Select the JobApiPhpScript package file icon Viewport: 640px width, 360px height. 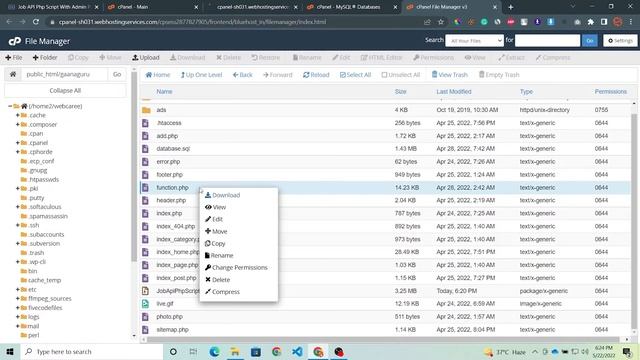tap(145, 291)
